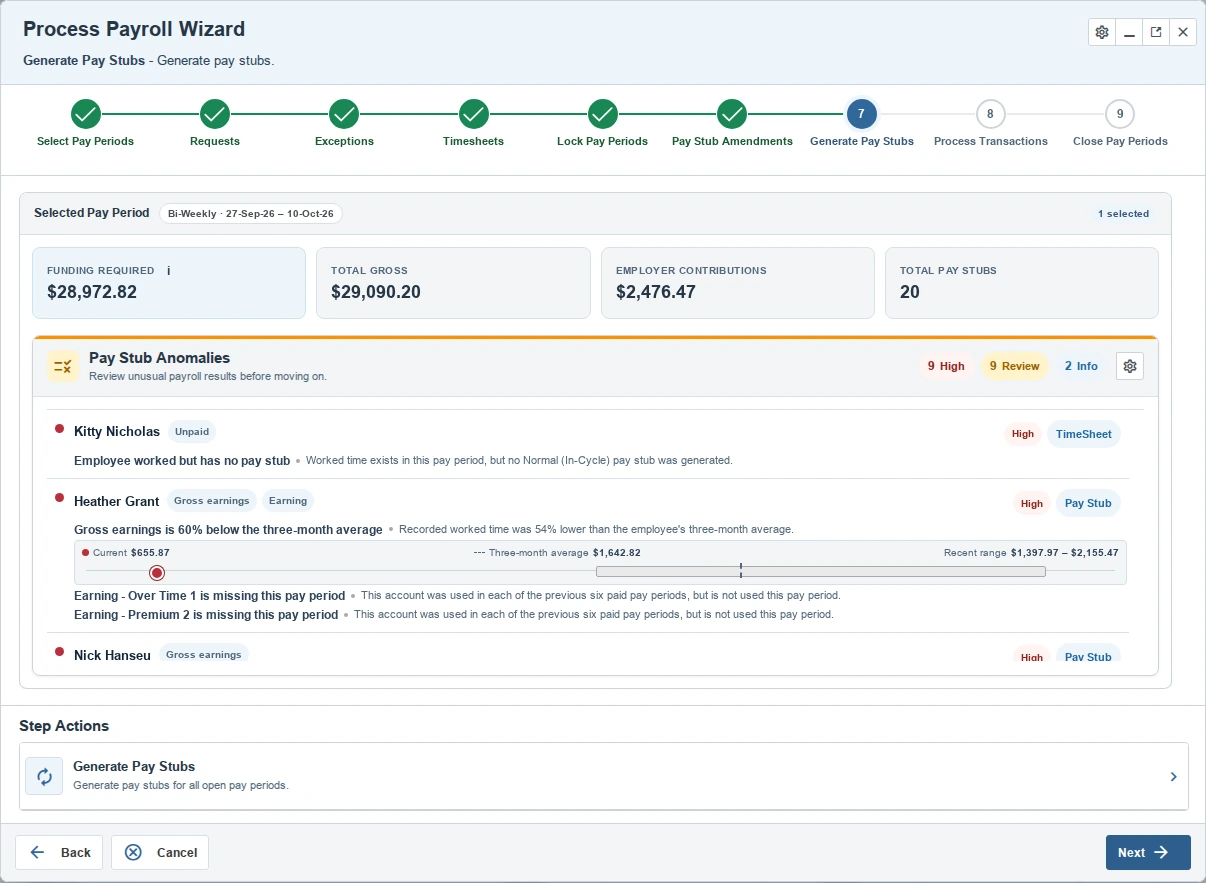Click Heather Grant employee name
Image resolution: width=1206 pixels, height=883 pixels.
117,501
